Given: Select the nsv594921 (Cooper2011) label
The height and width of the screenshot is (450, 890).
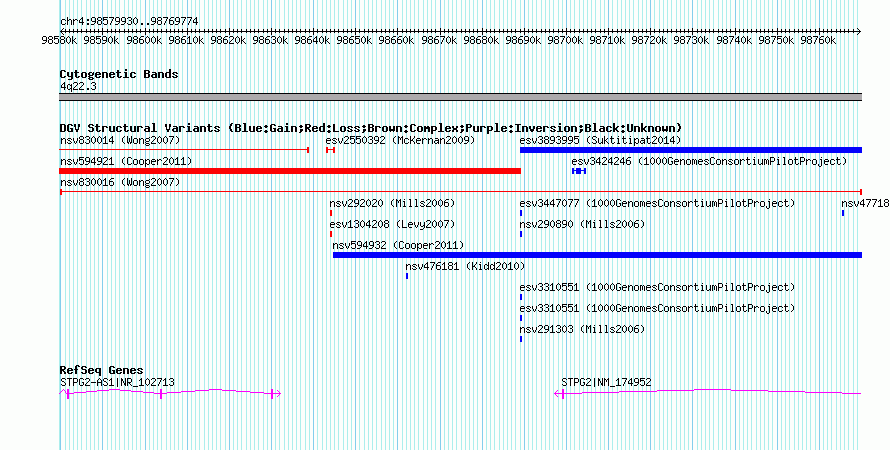Looking at the screenshot, I should (x=126, y=162).
